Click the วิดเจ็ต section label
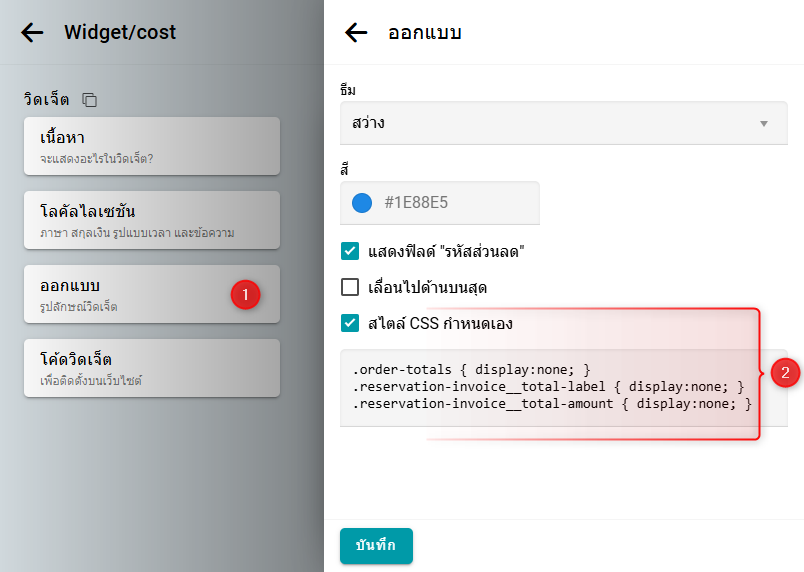Viewport: 804px width, 572px height. pyautogui.click(x=46, y=100)
